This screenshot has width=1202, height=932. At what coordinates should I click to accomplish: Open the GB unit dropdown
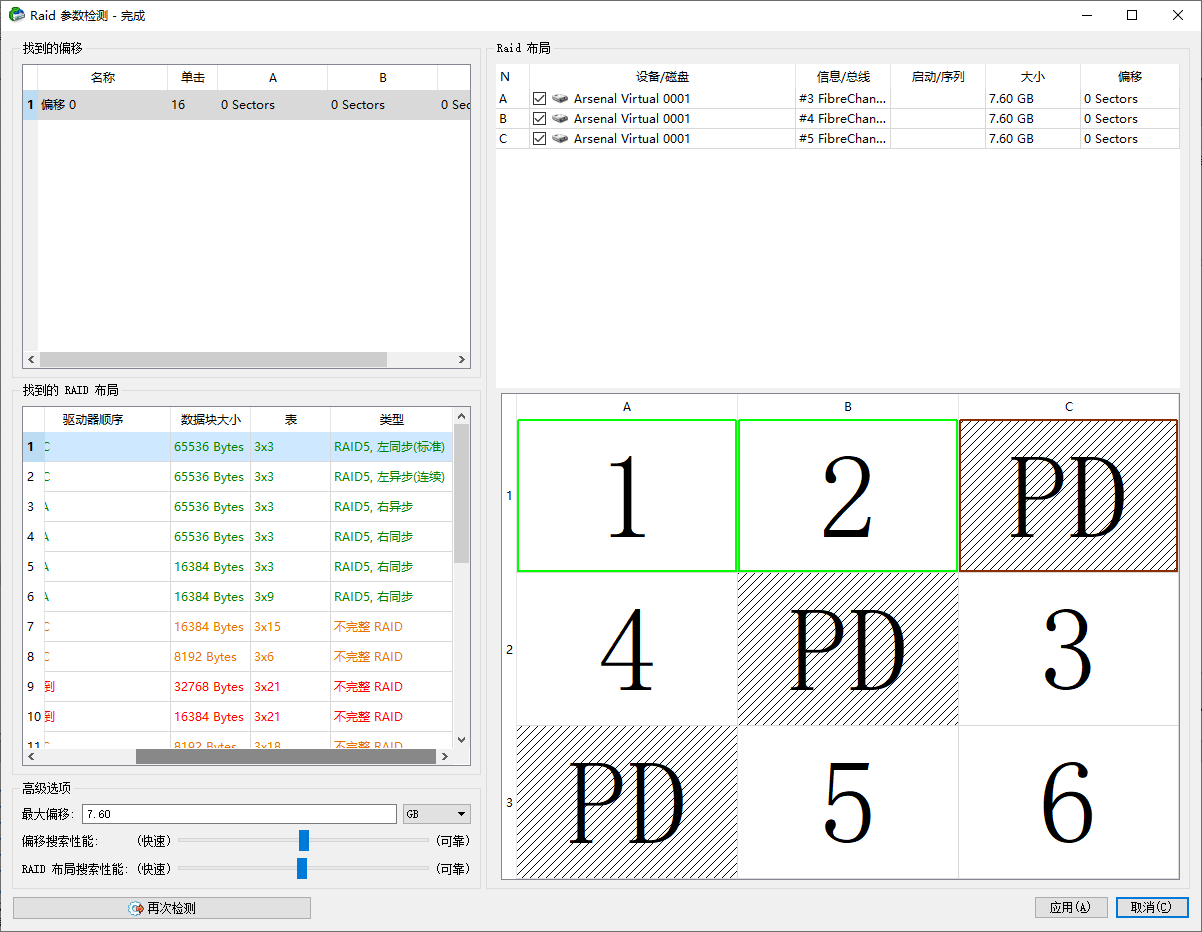click(437, 814)
